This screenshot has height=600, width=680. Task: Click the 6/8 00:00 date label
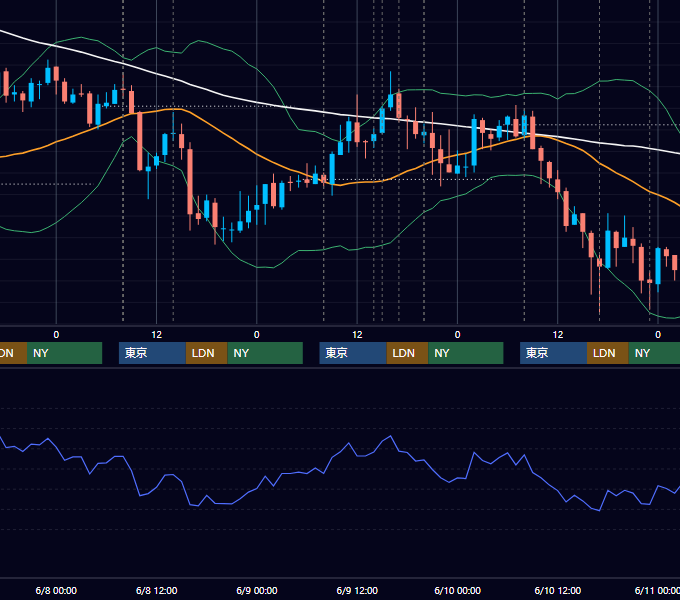pyautogui.click(x=56, y=590)
